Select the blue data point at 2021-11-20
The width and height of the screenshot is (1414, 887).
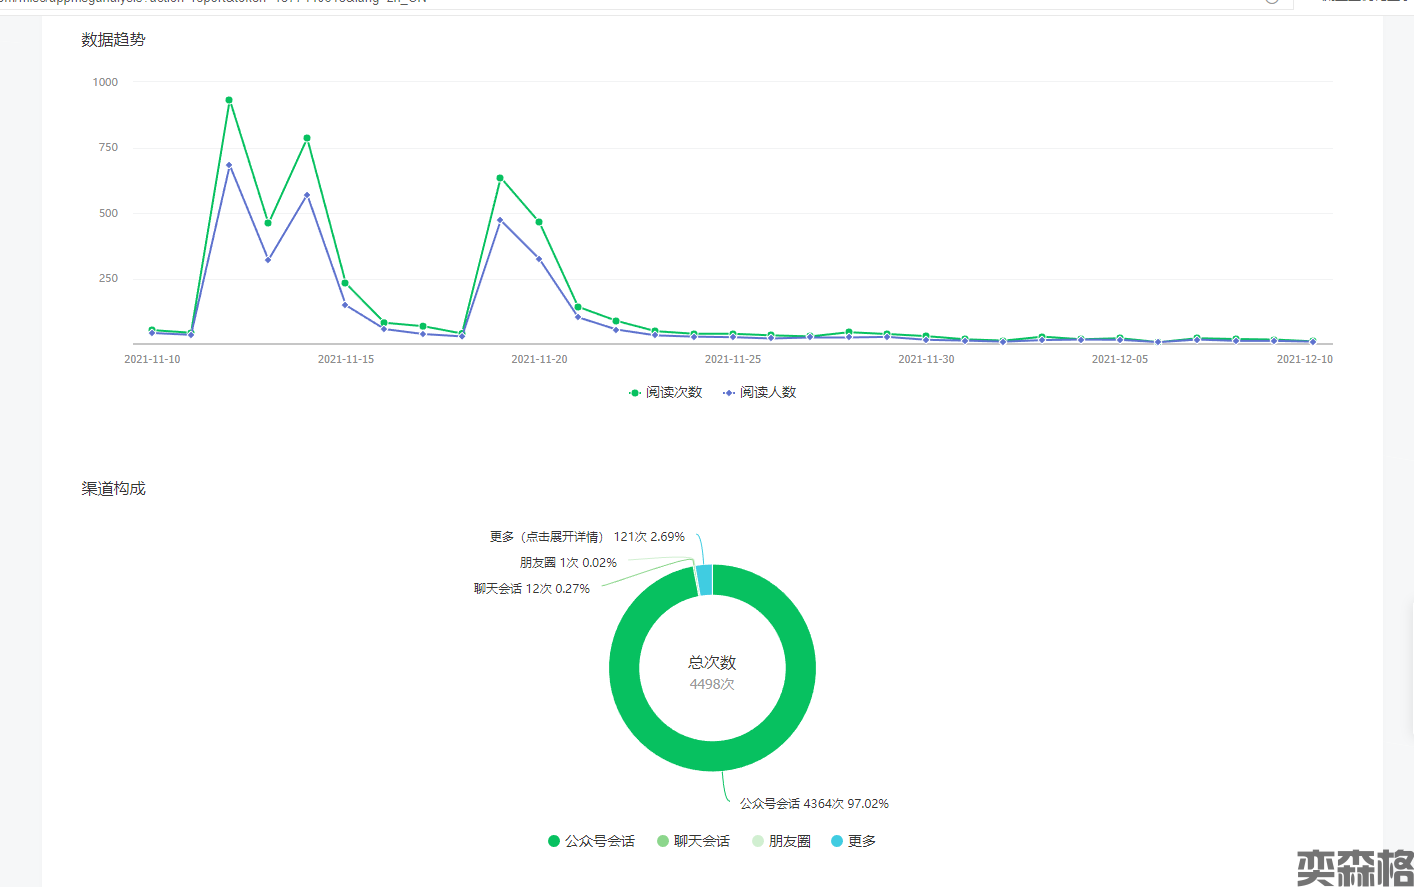(539, 259)
